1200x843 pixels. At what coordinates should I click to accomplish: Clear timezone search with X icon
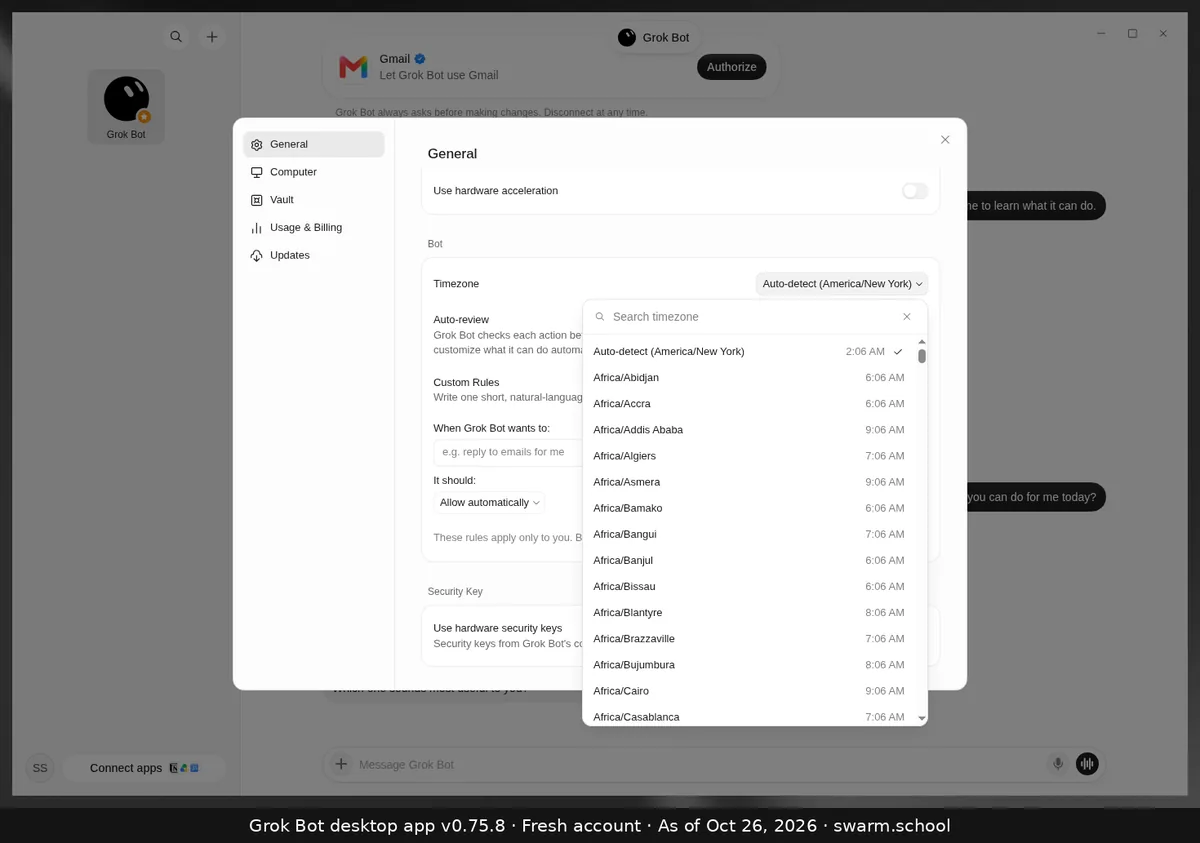click(907, 317)
